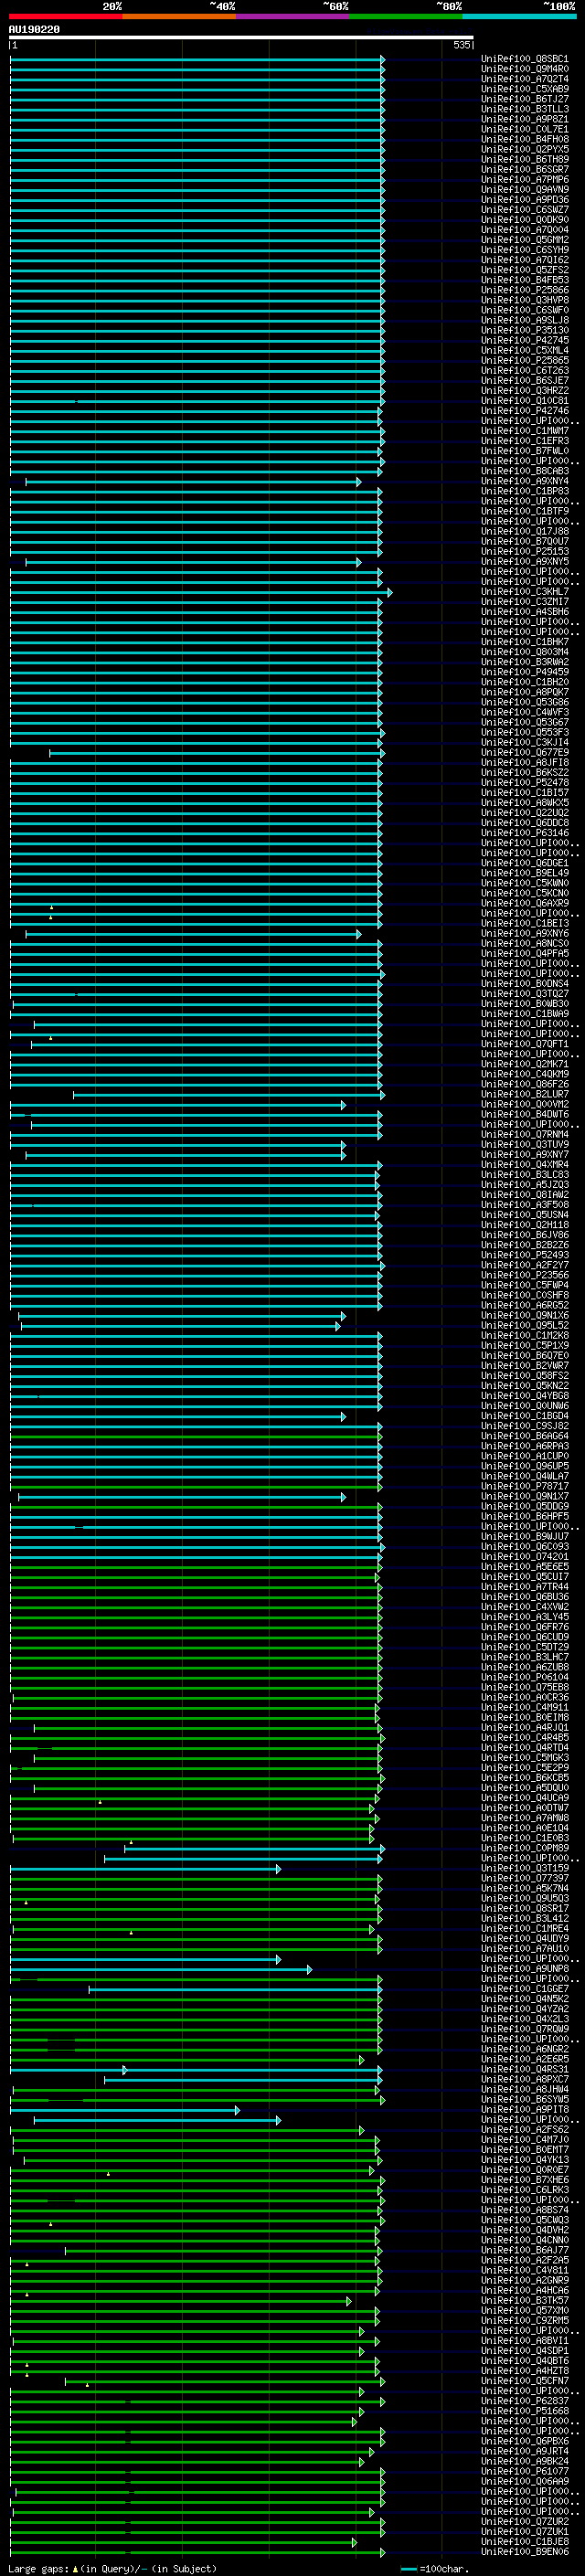Select hit label UniRef100_P78717
The image size is (585, 2576).
525,1487
